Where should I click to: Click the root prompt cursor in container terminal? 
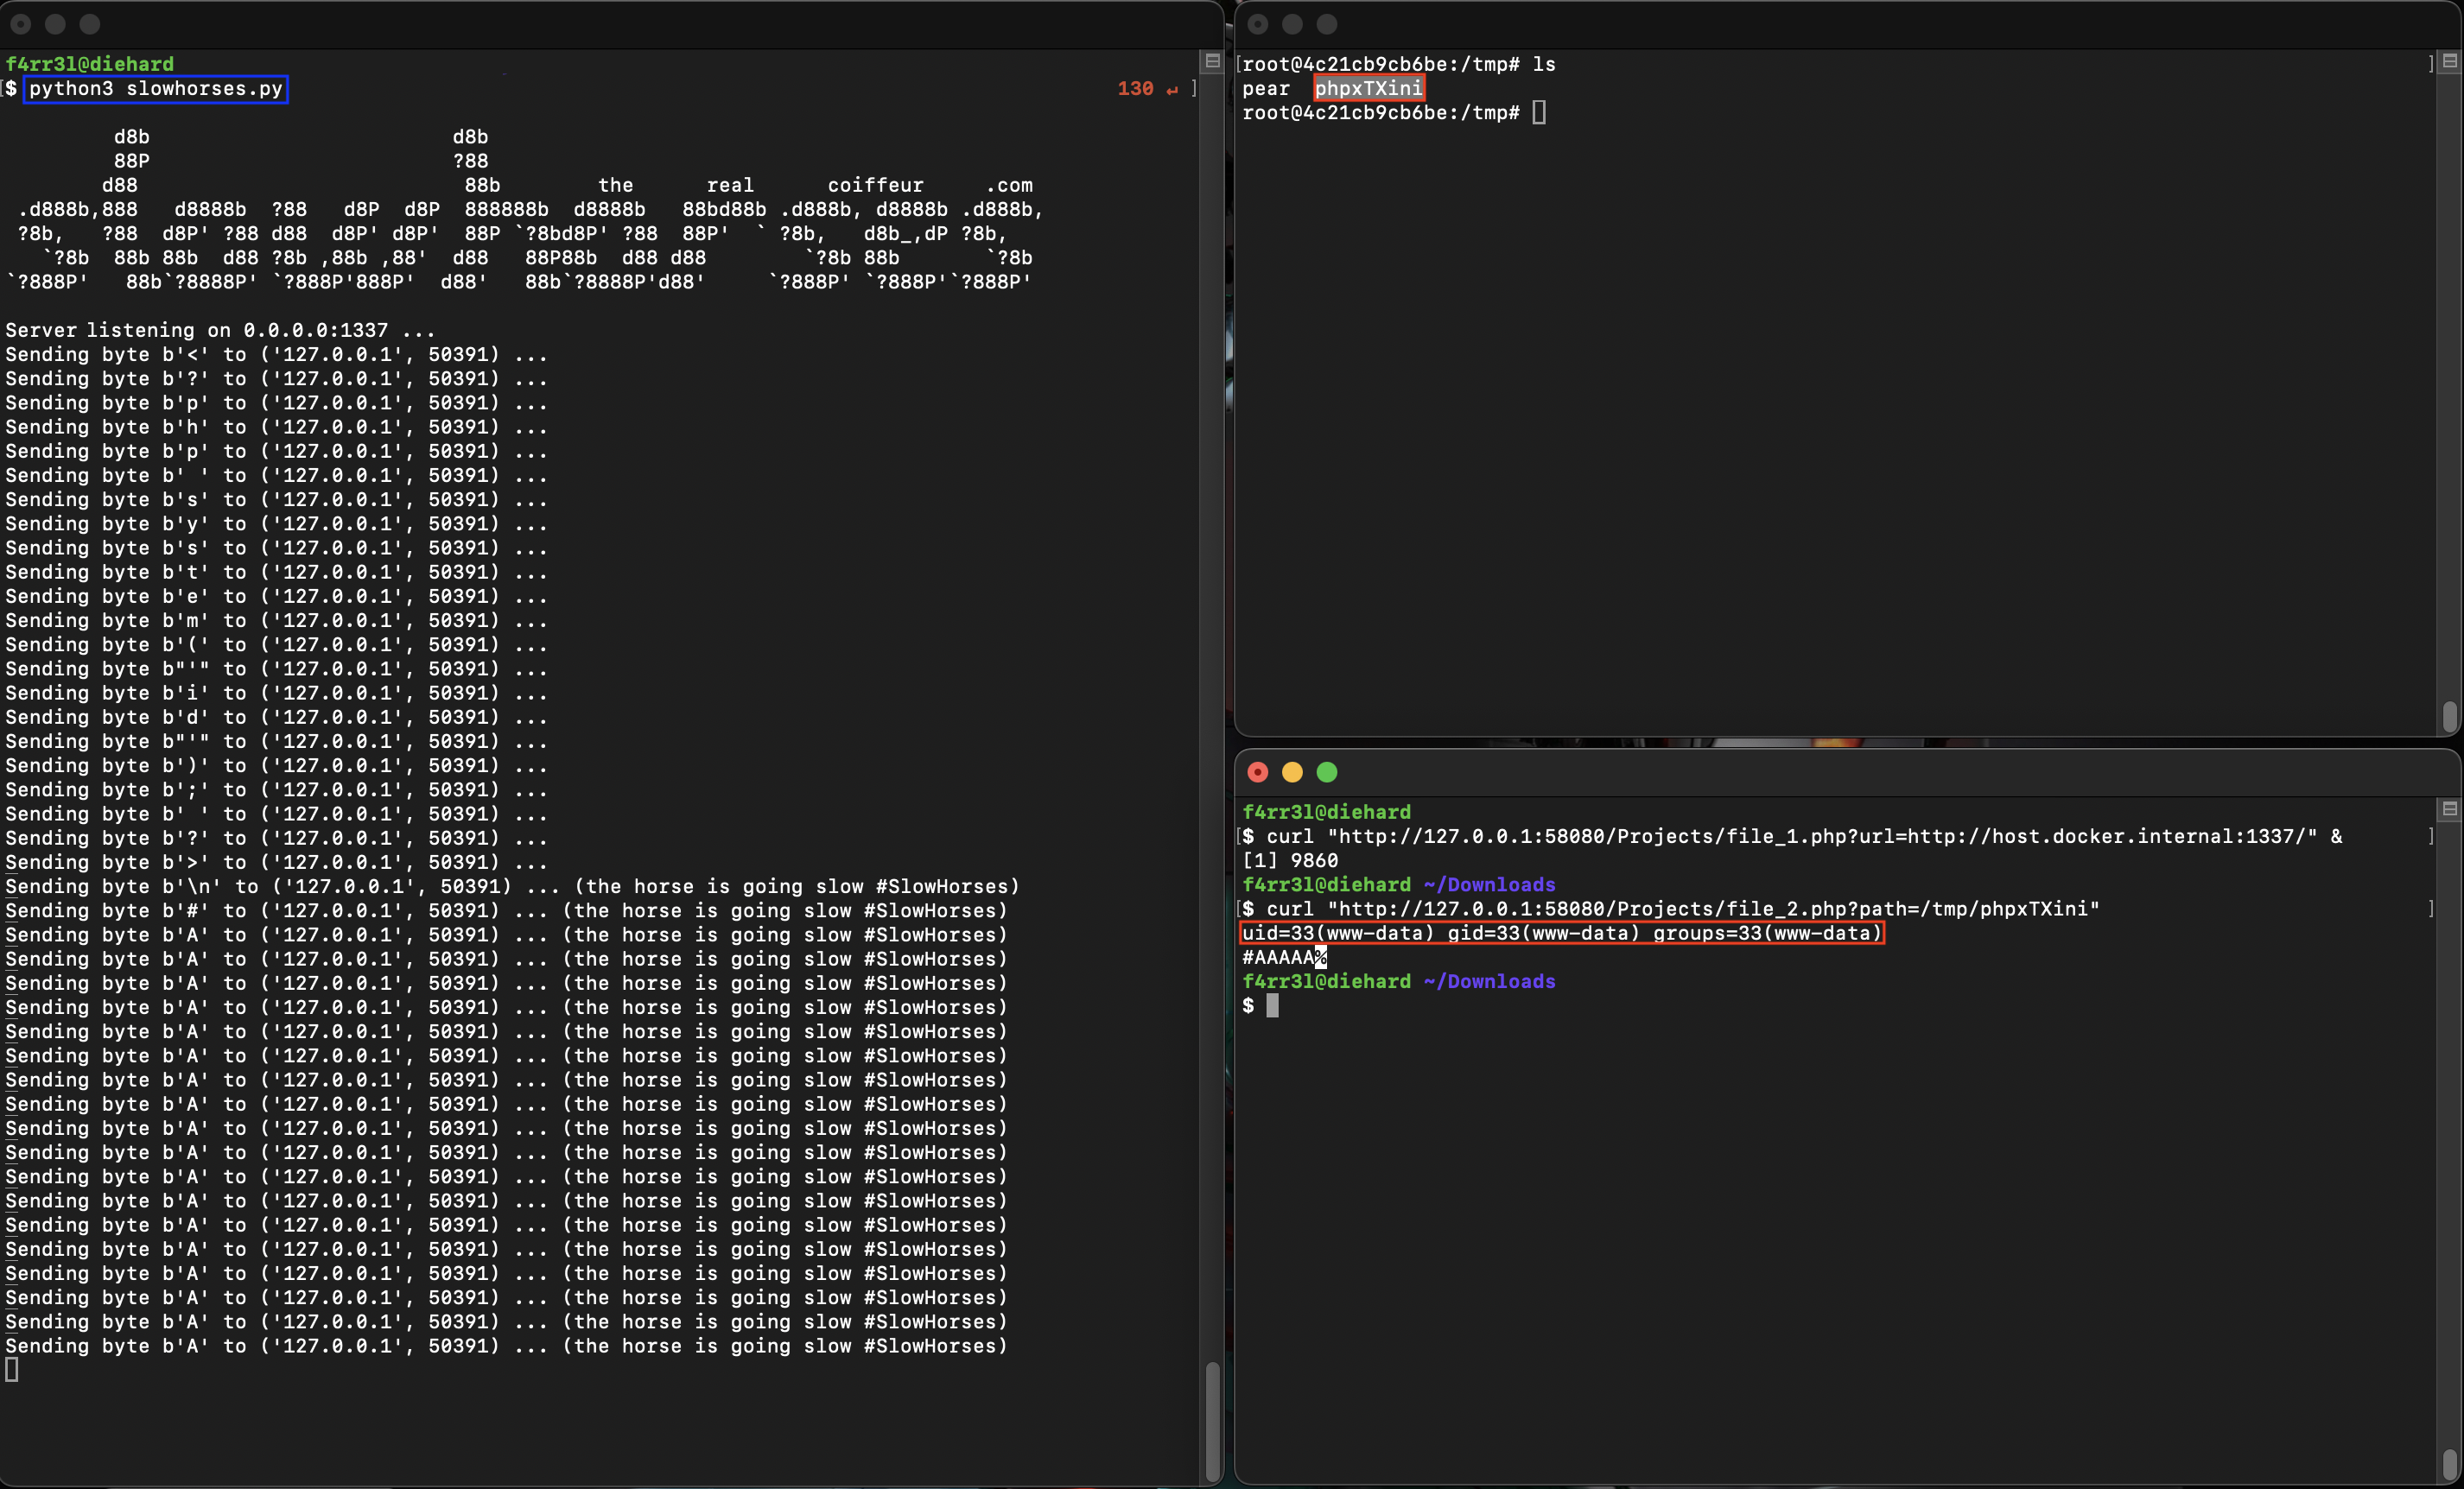pos(1539,113)
